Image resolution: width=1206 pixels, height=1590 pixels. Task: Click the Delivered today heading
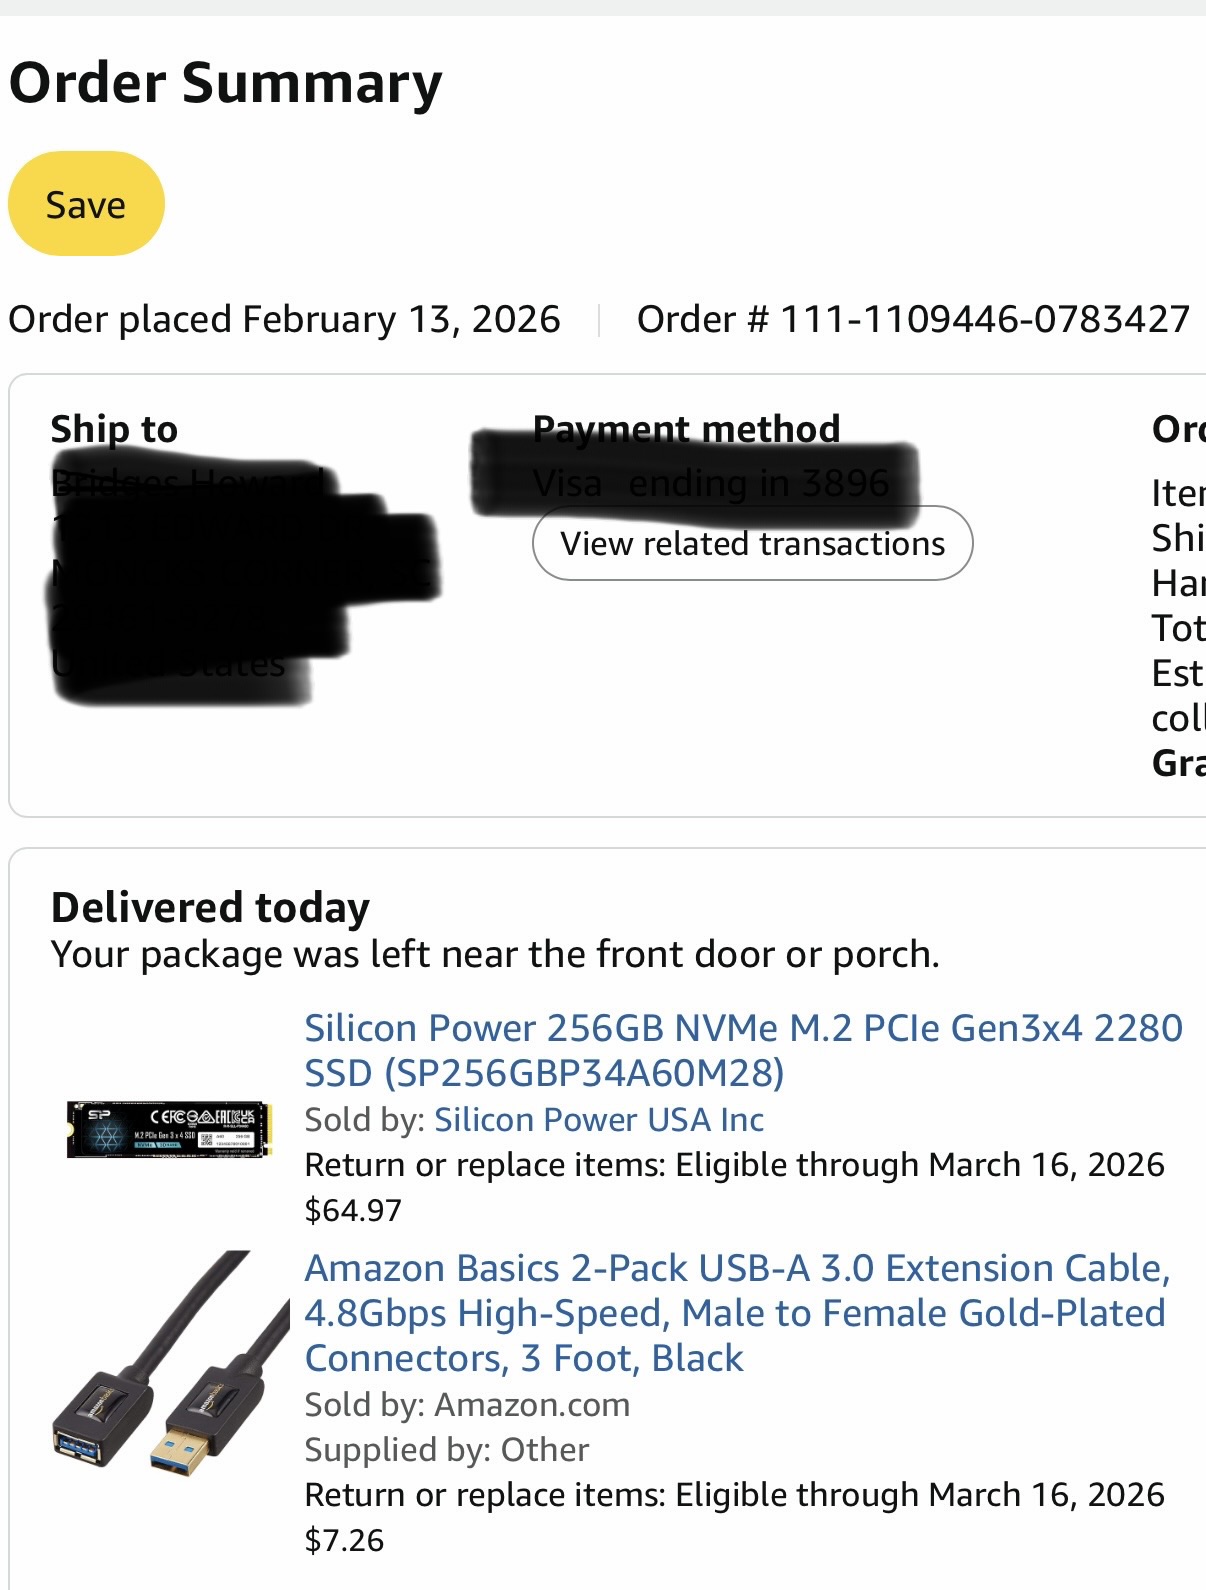(210, 907)
